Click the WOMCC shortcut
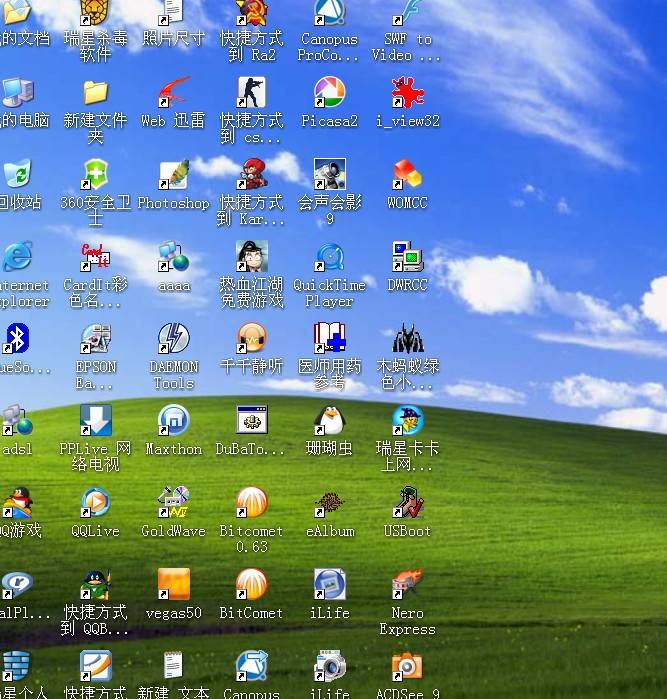Image resolution: width=667 pixels, height=699 pixels. point(407,176)
